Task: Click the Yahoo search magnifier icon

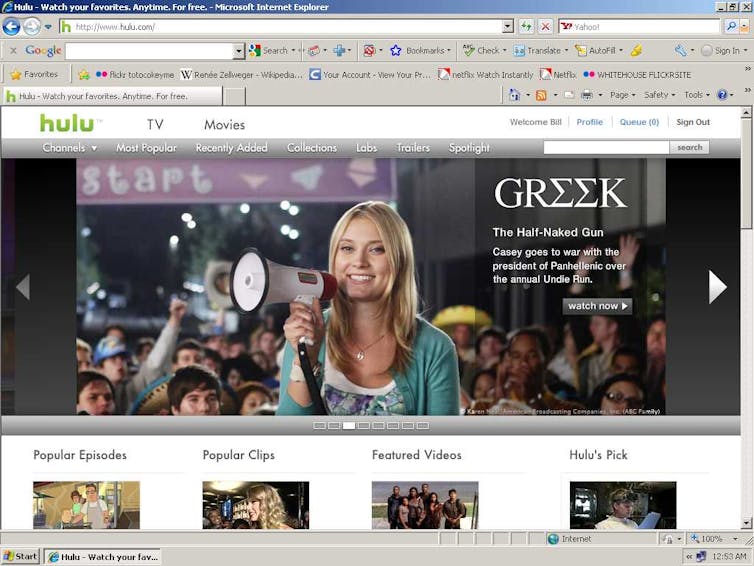Action: 731,26
